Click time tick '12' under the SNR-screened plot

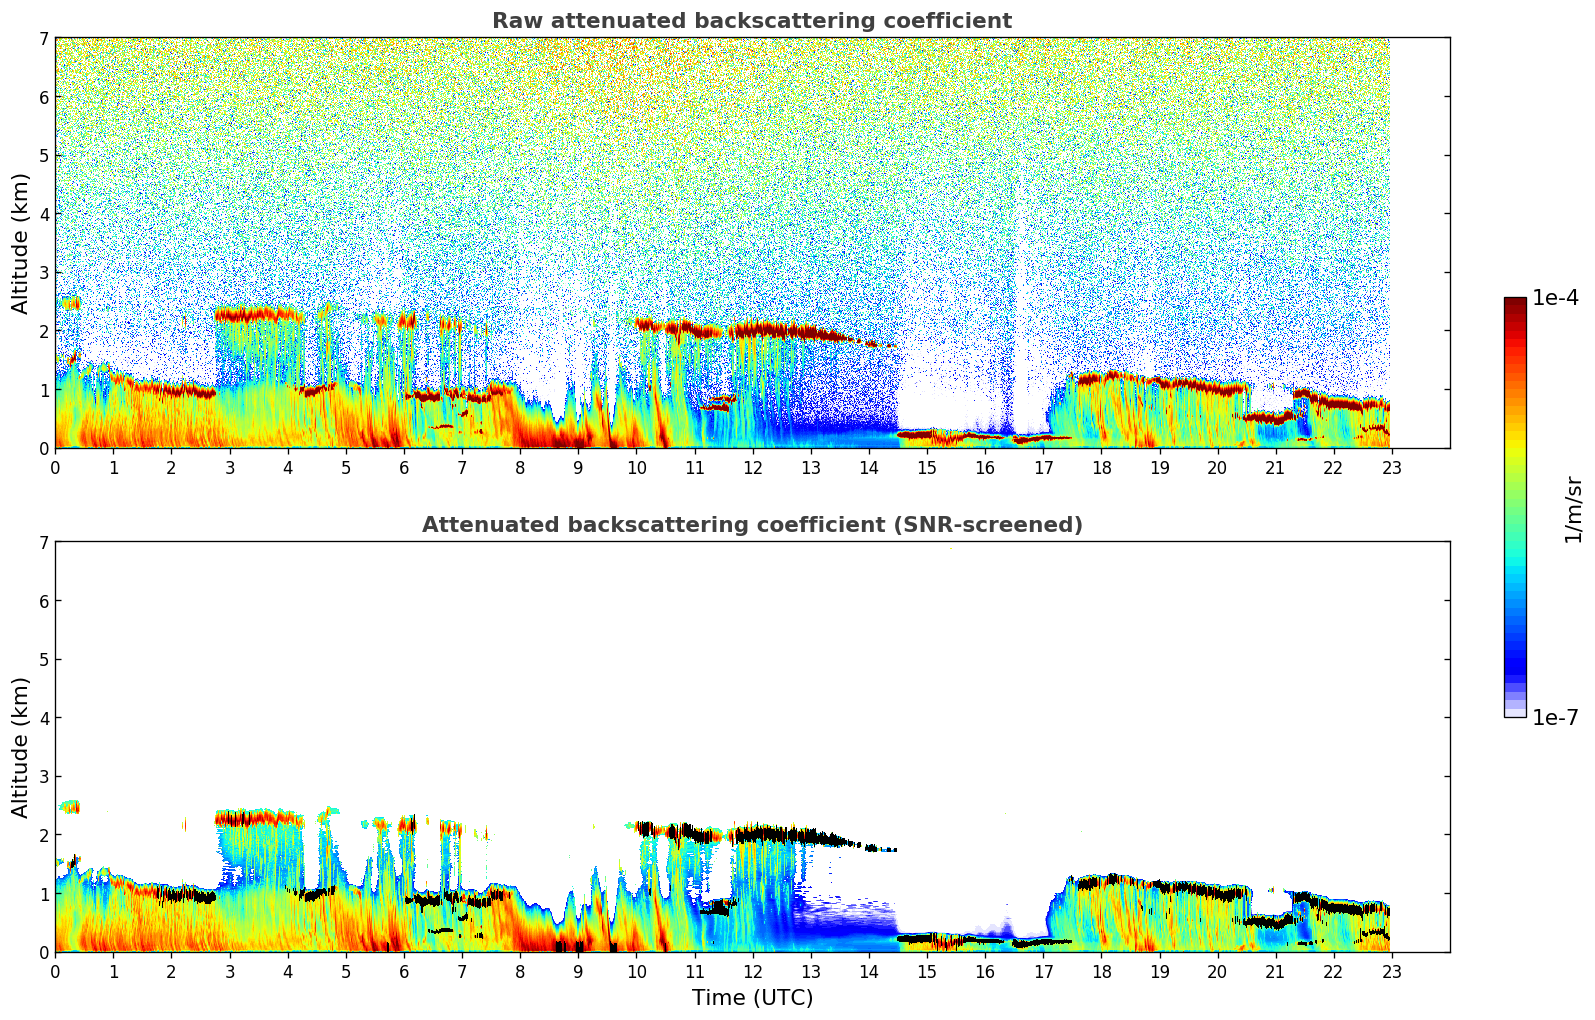tap(752, 972)
